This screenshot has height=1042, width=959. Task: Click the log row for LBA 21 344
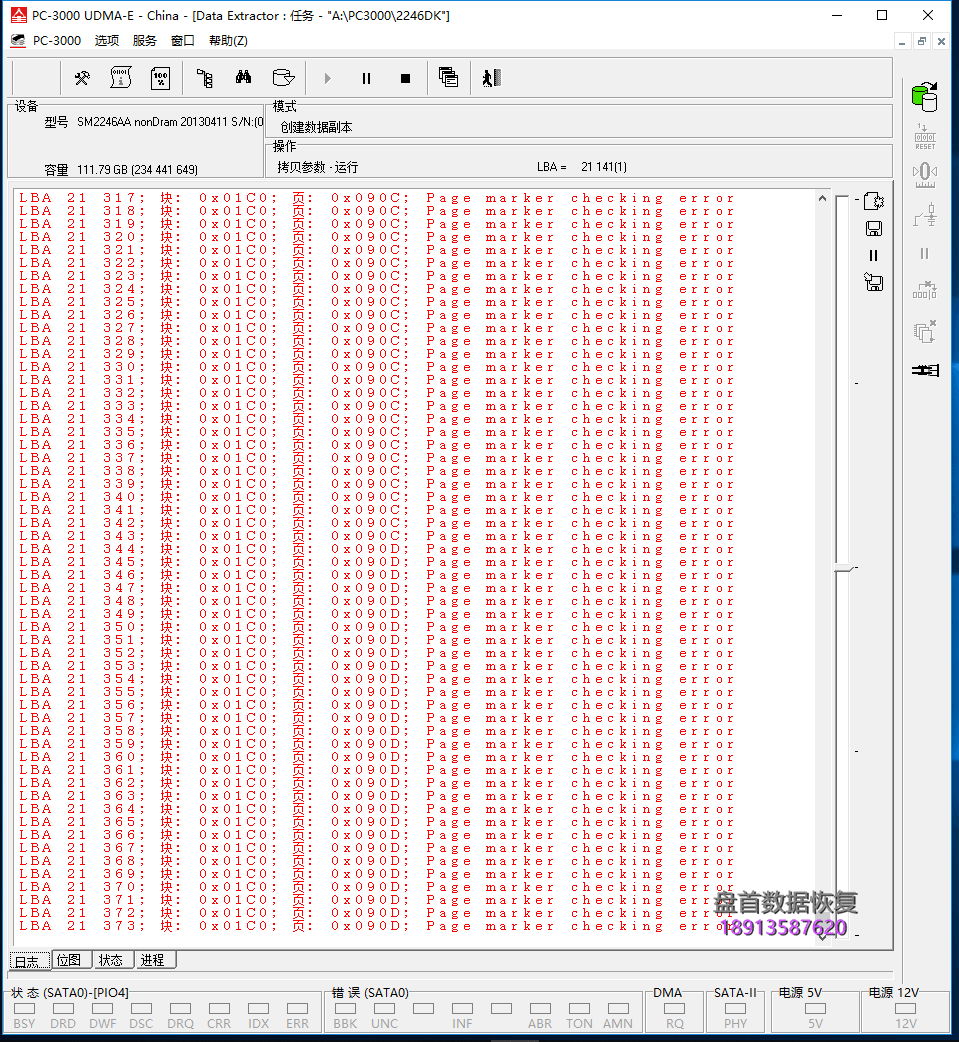377,549
